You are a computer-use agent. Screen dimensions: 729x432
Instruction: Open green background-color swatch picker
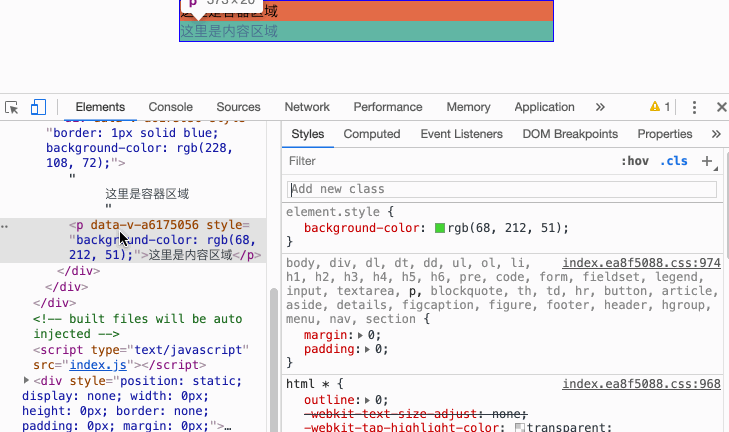click(x=440, y=228)
